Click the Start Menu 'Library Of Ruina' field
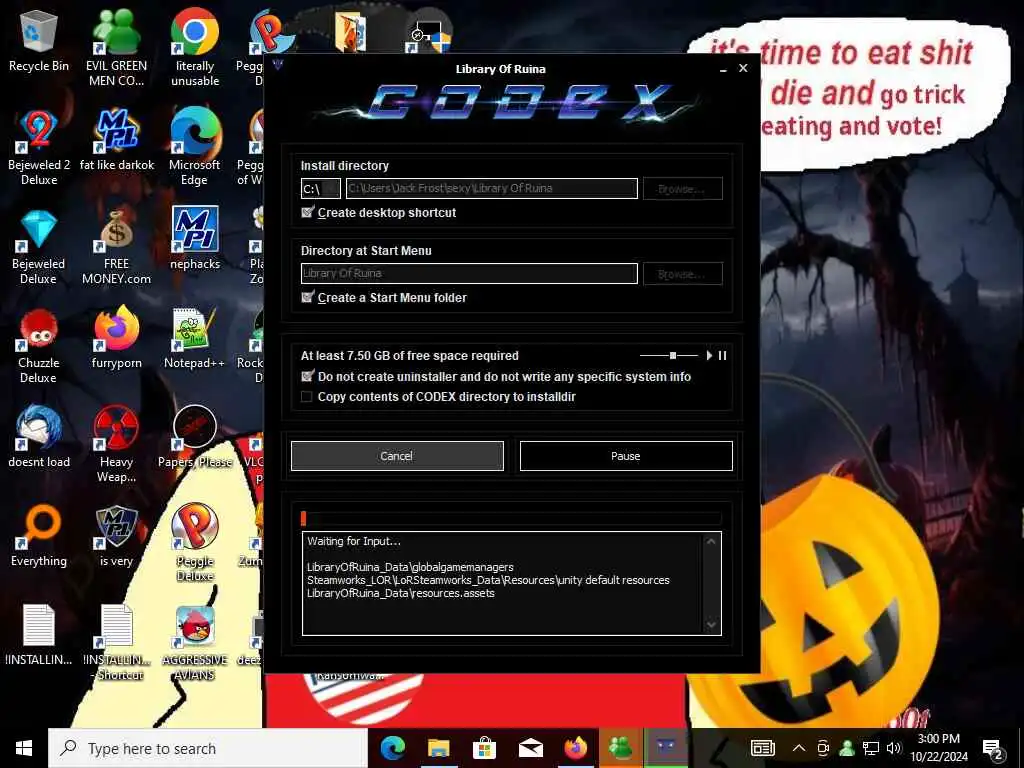The height and width of the screenshot is (768, 1024). coord(469,273)
